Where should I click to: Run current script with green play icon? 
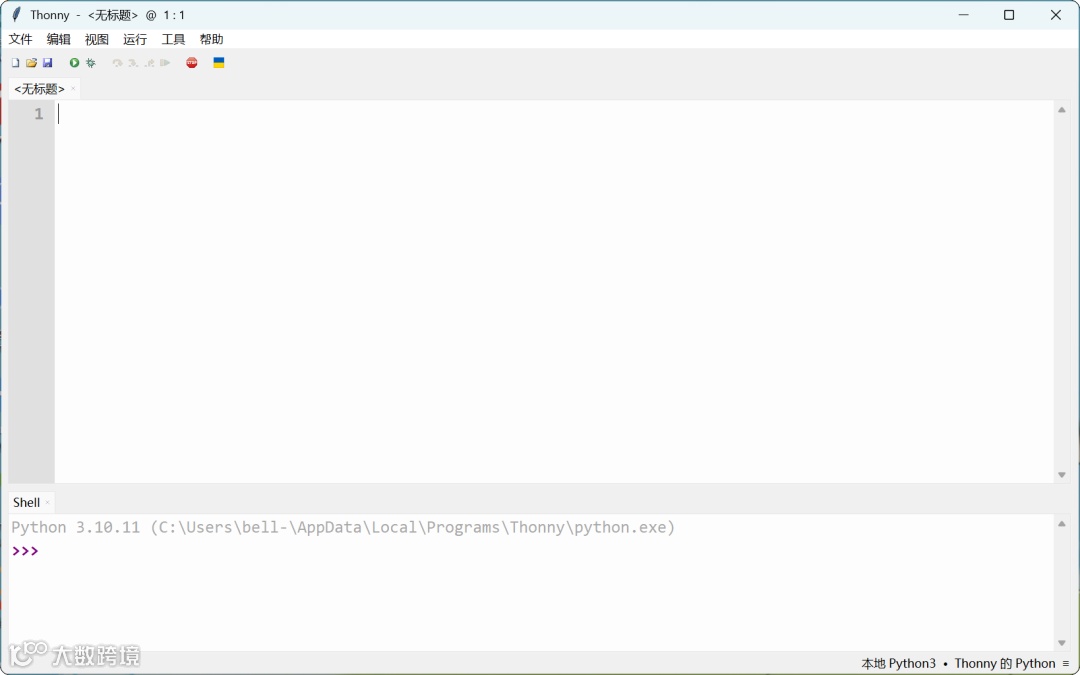(x=74, y=63)
